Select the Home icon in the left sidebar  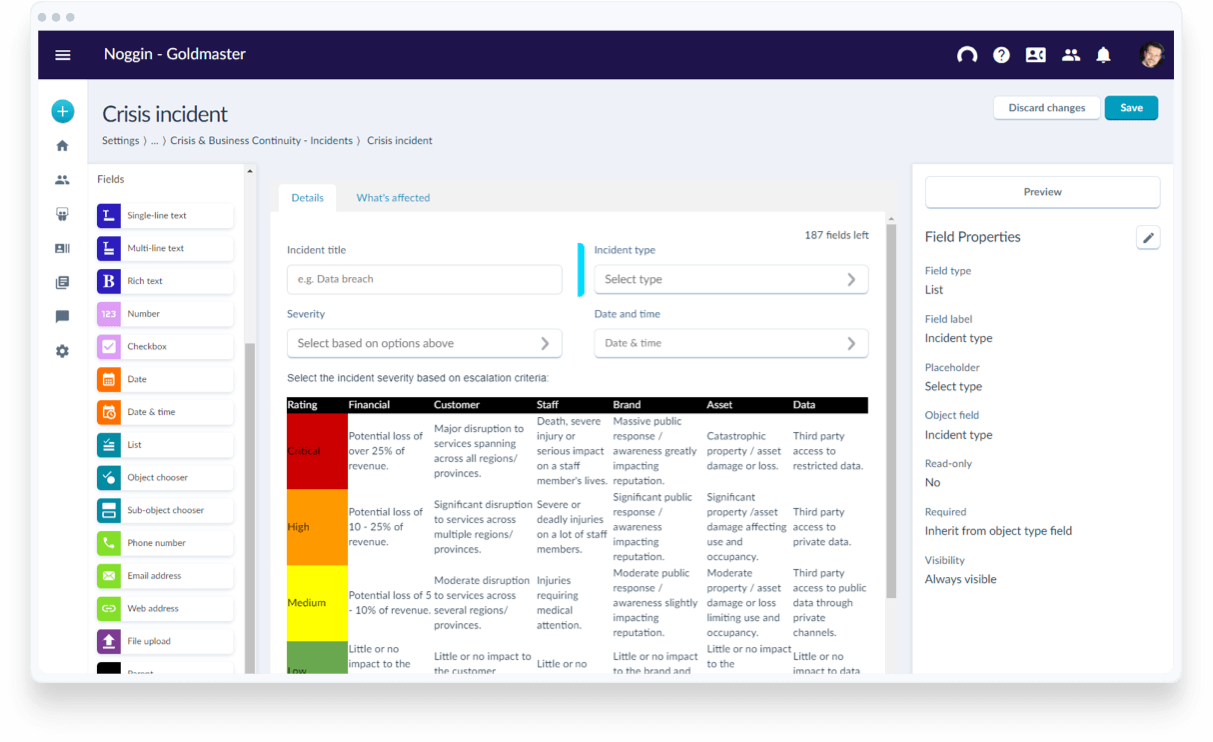point(62,145)
